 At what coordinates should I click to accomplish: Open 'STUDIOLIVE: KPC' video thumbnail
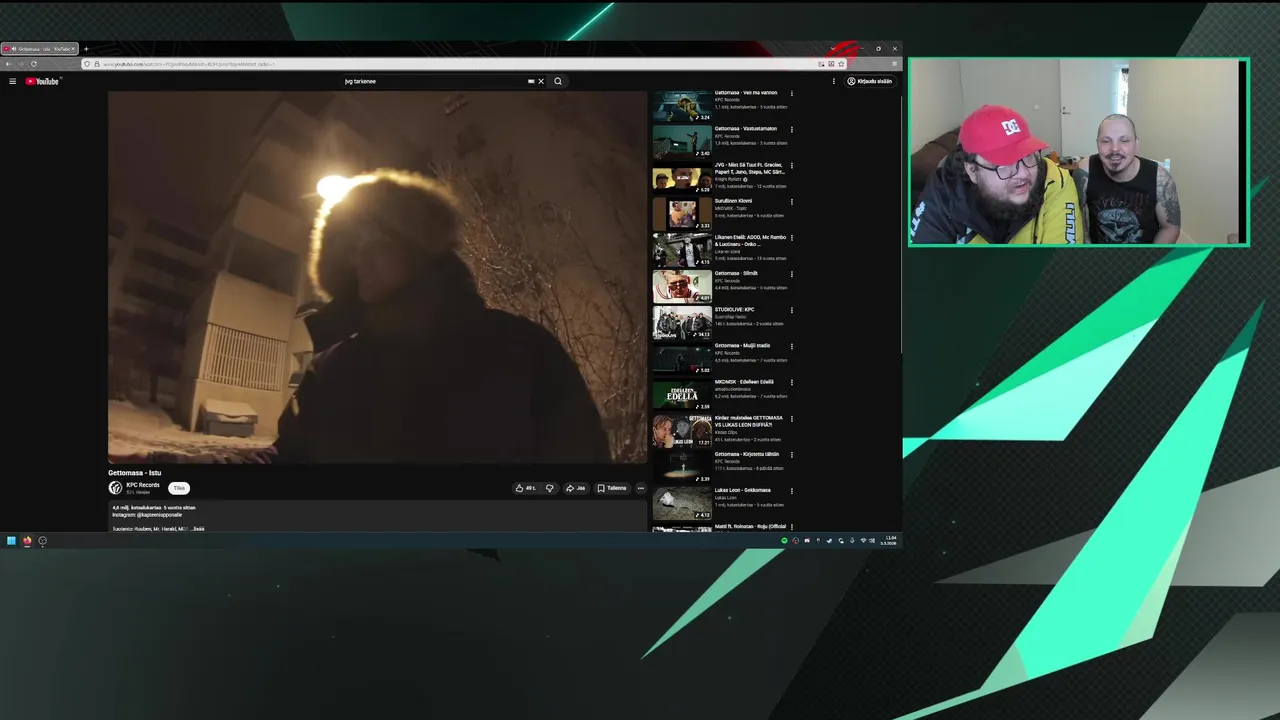pos(682,323)
